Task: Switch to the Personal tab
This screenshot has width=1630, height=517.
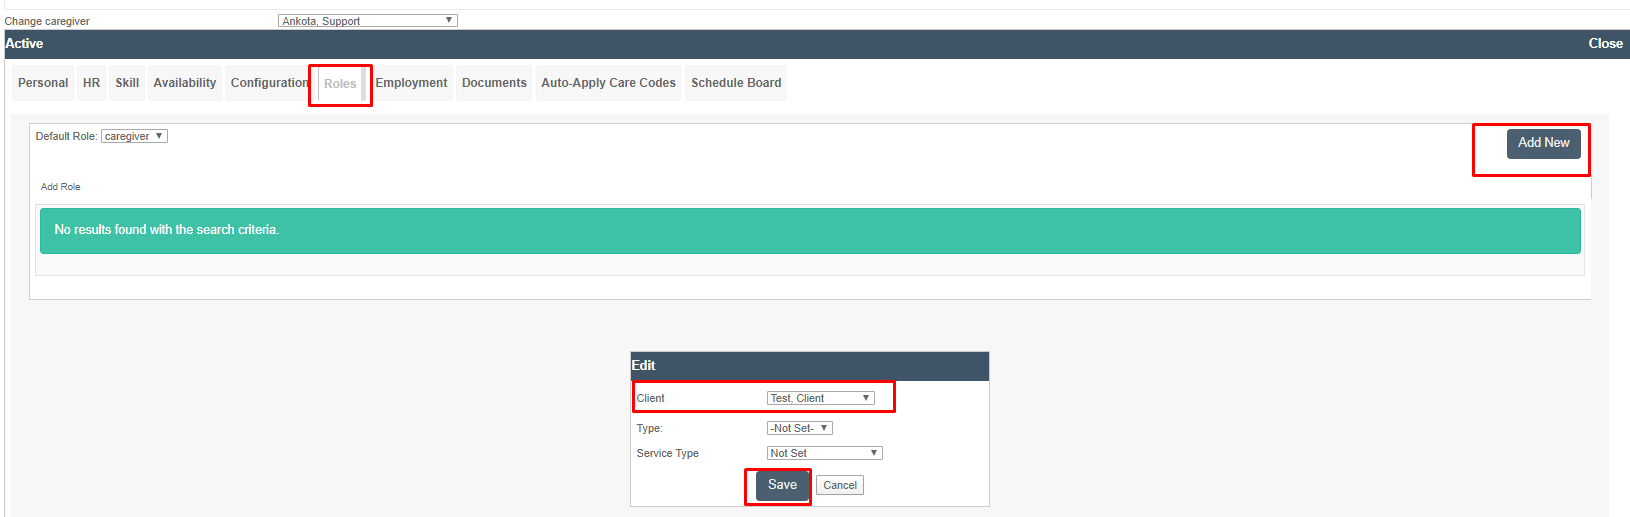Action: point(43,83)
